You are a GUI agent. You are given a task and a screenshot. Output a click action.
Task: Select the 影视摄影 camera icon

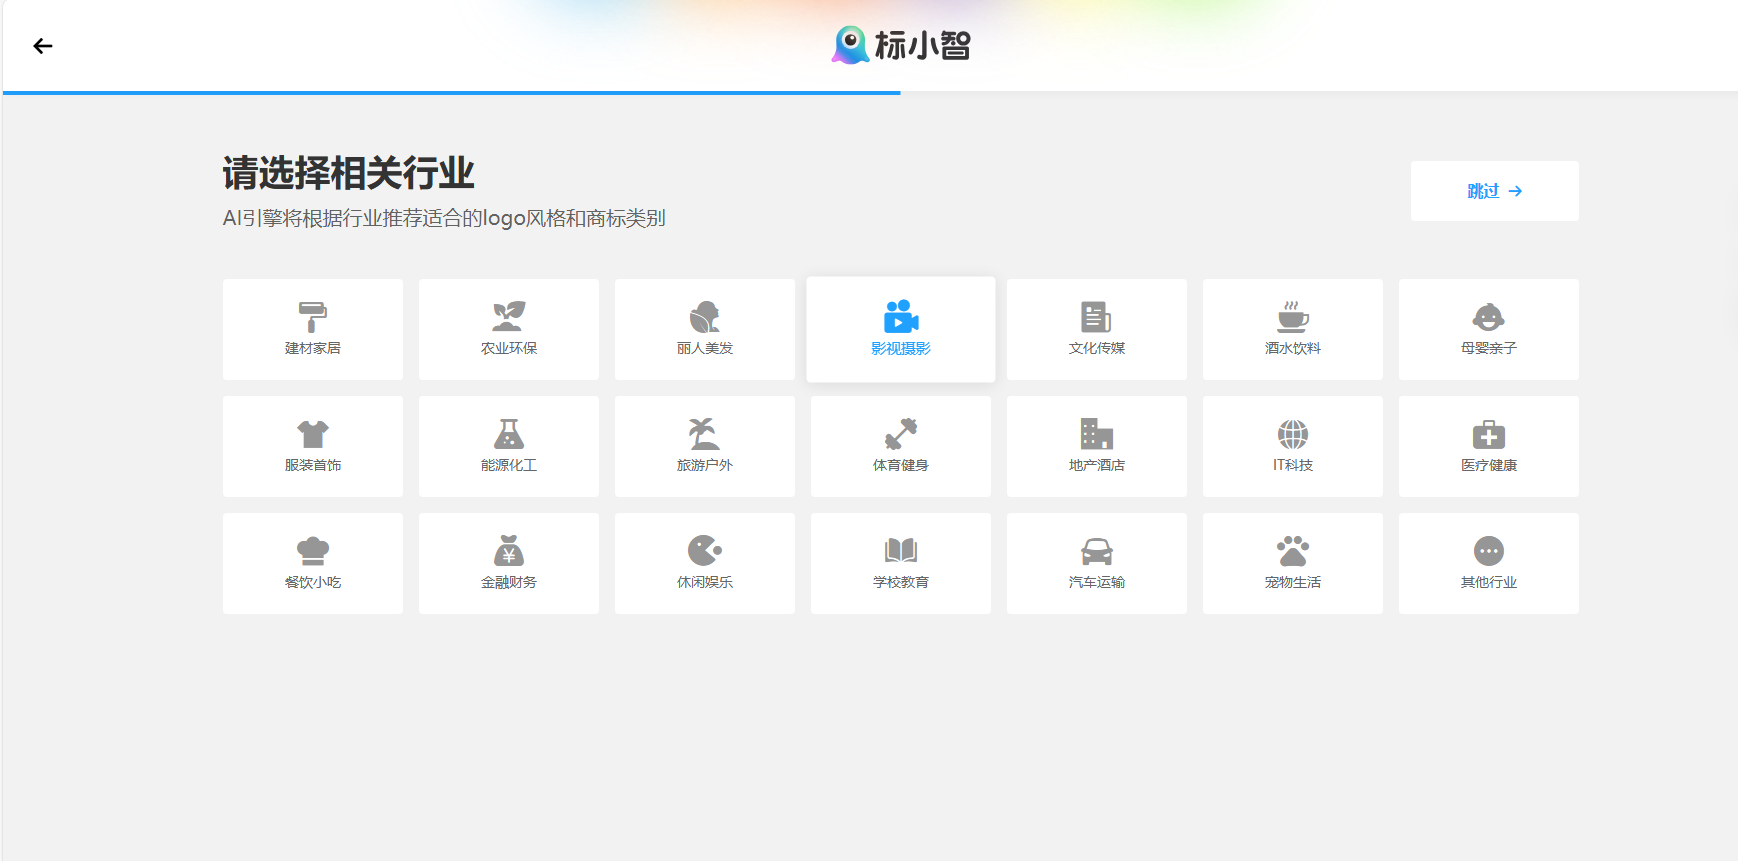(x=900, y=317)
